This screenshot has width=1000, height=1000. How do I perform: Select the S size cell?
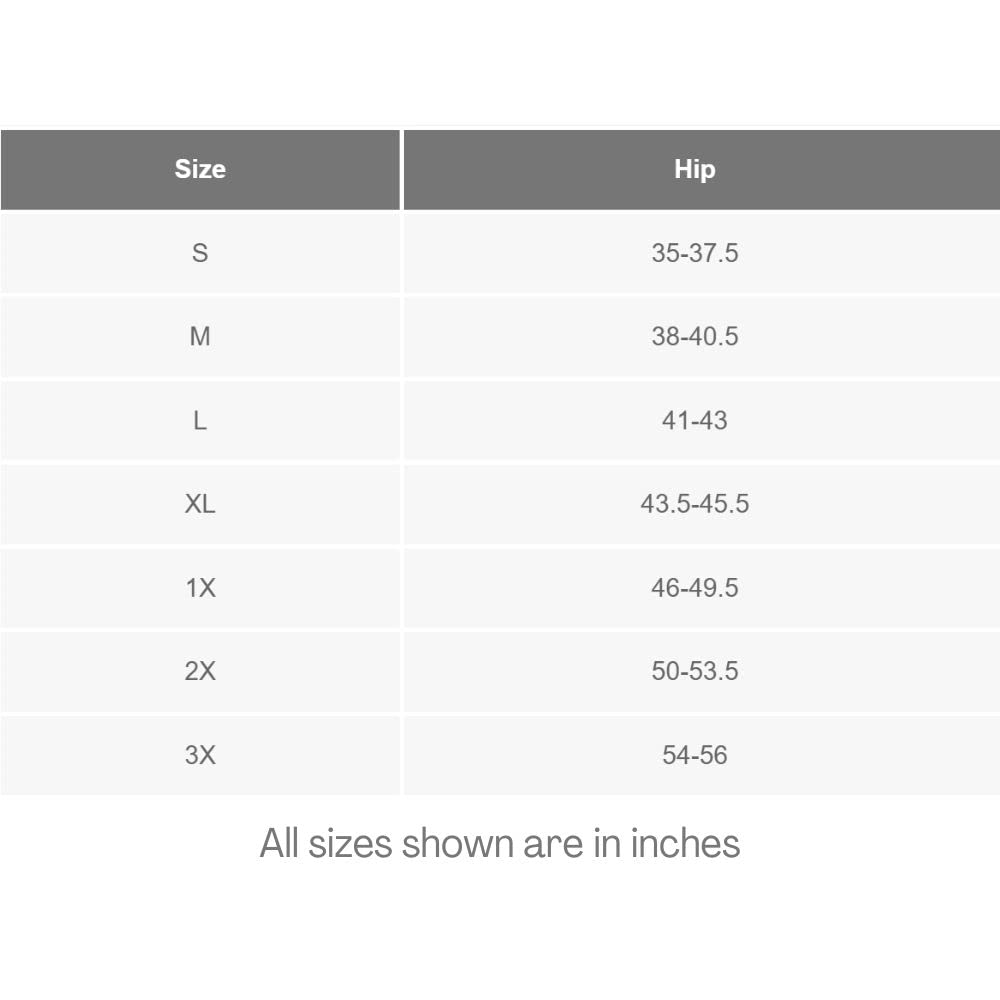pos(200,253)
